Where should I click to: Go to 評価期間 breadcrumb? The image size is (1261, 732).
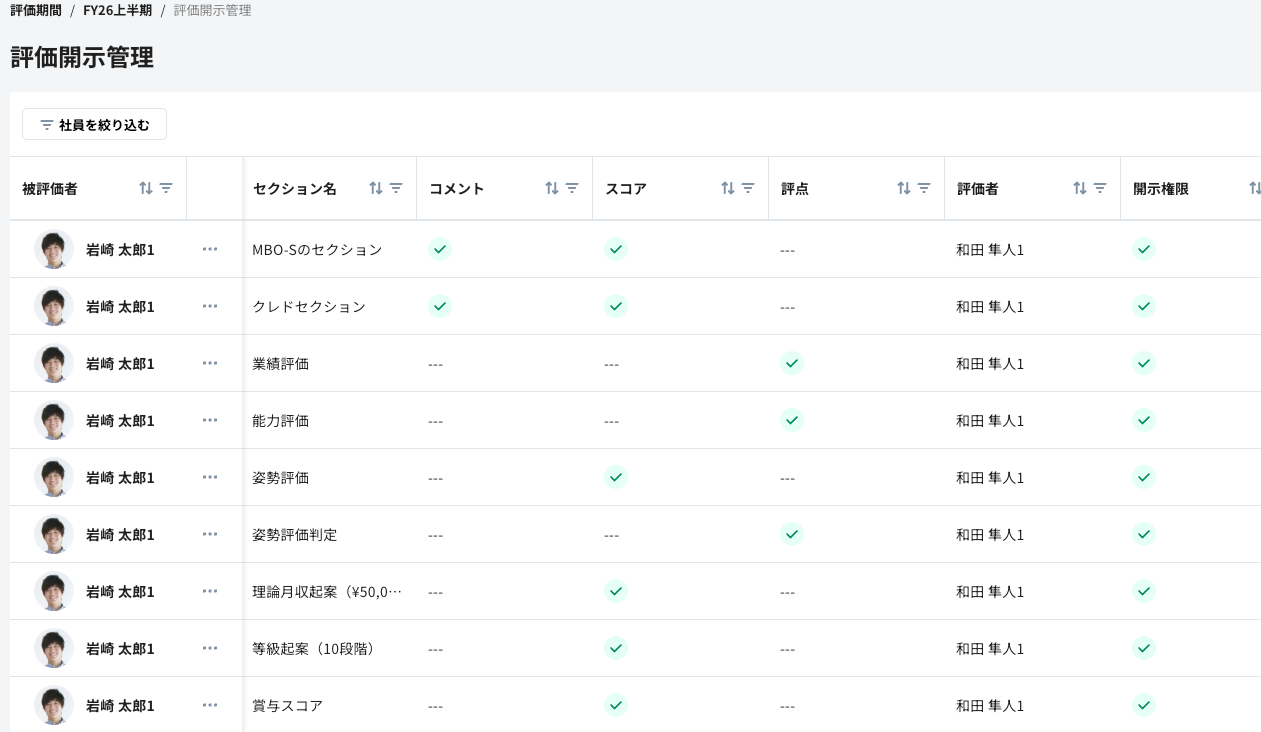(x=36, y=10)
